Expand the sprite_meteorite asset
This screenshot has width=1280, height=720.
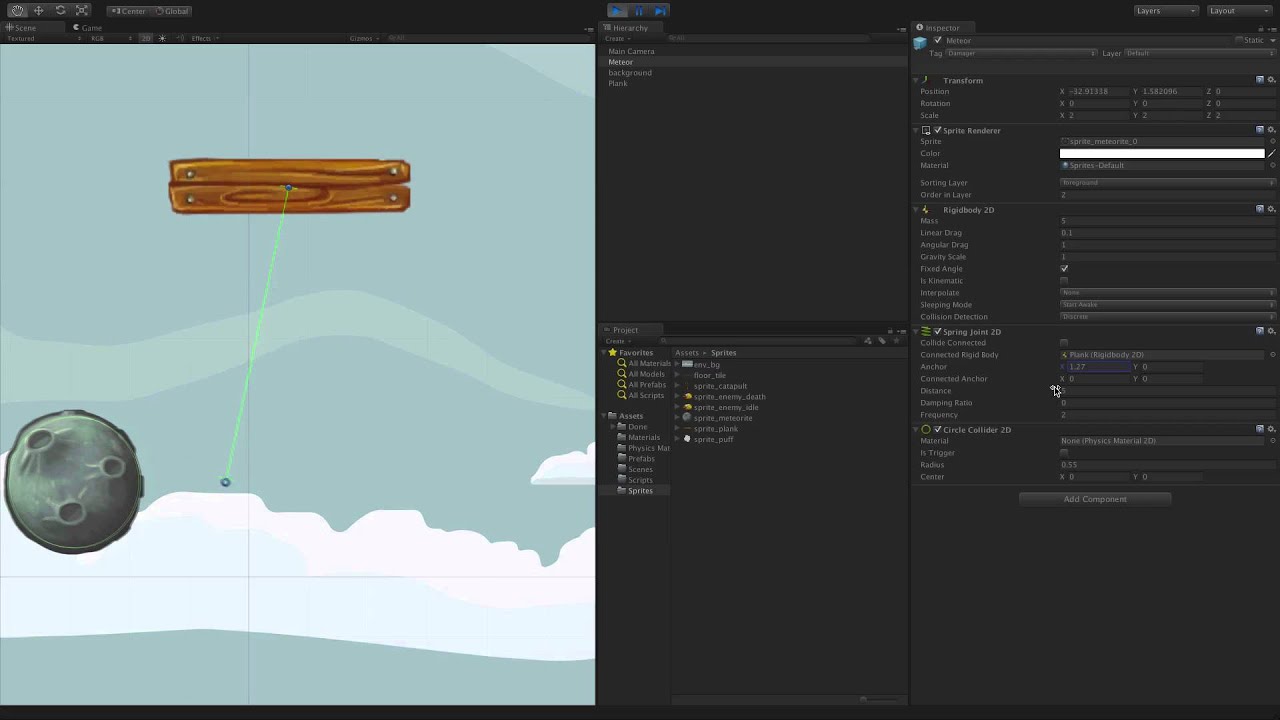click(x=677, y=418)
